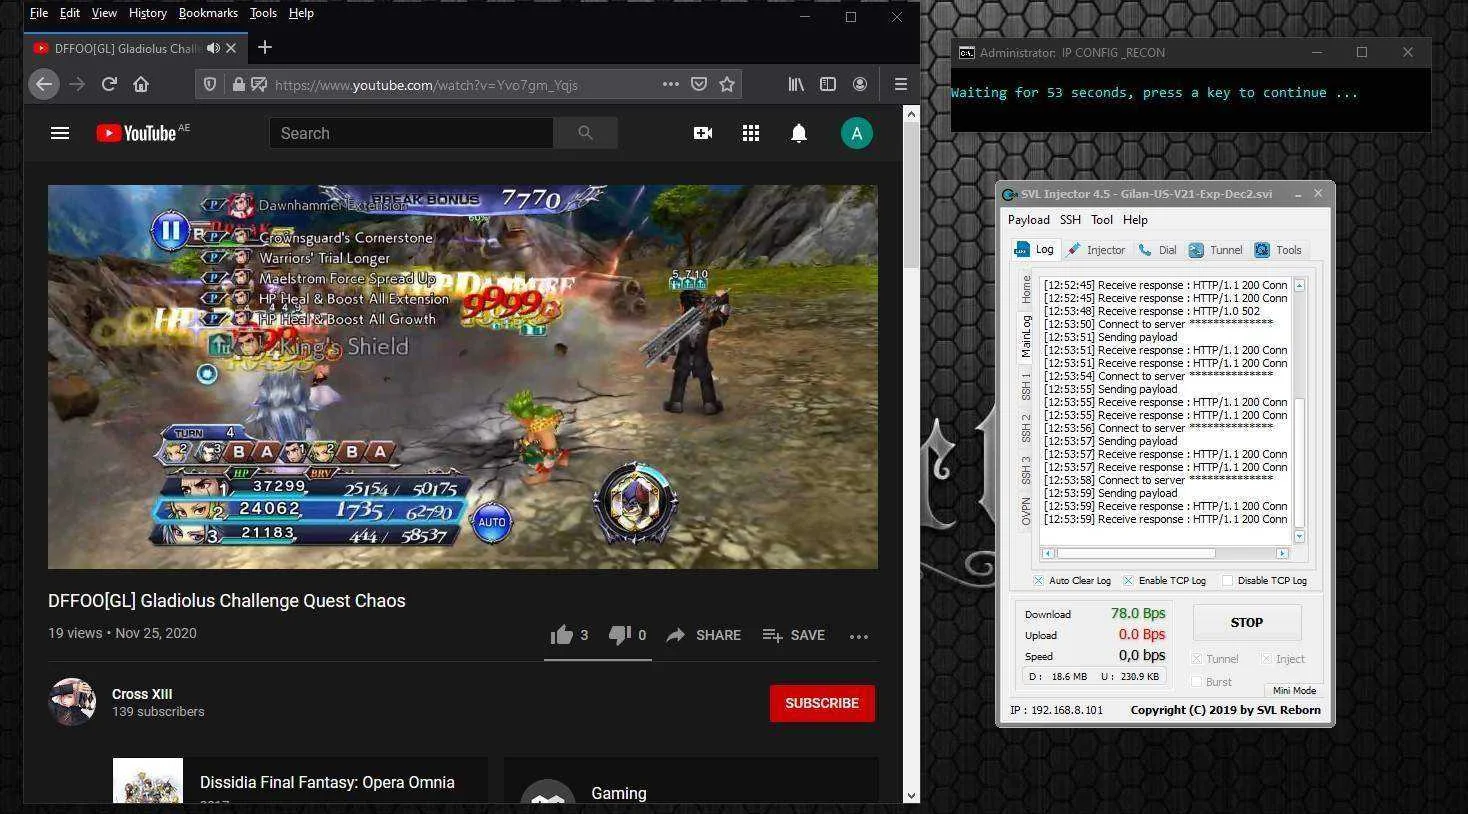The width and height of the screenshot is (1468, 814).
Task: Click YouTube create video icon
Action: (703, 133)
